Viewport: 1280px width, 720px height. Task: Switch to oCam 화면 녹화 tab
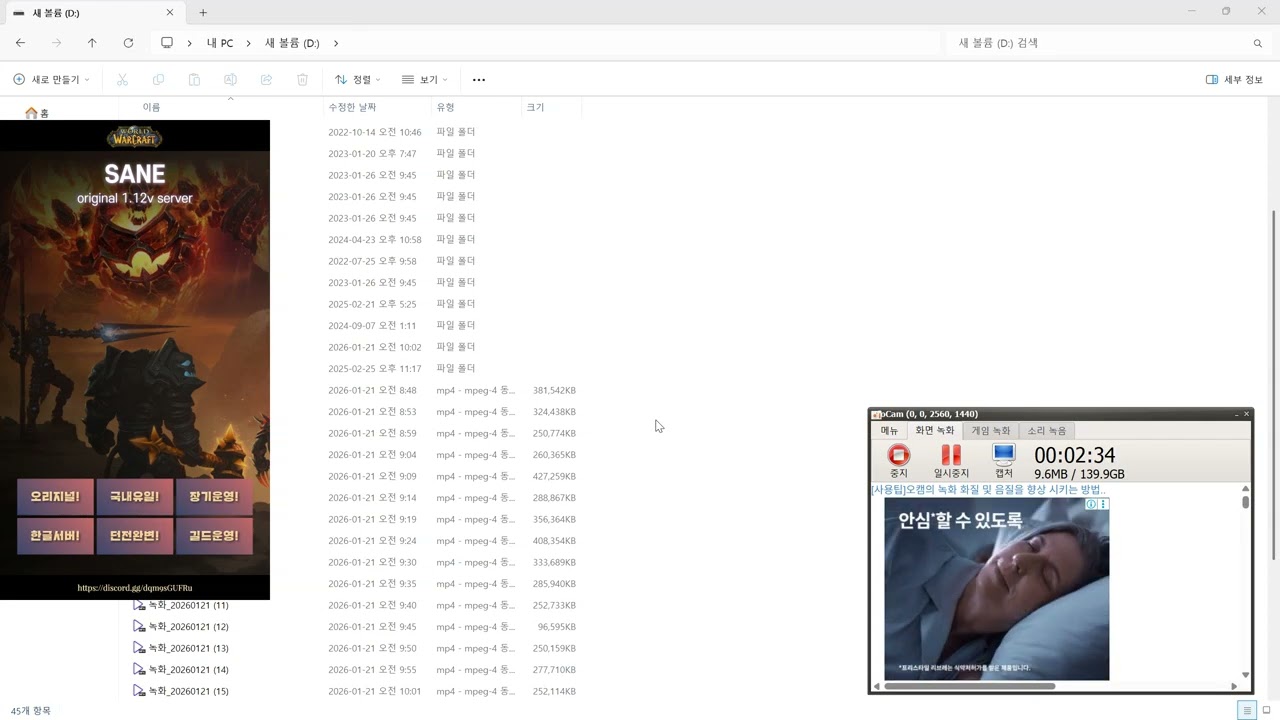pyautogui.click(x=935, y=430)
